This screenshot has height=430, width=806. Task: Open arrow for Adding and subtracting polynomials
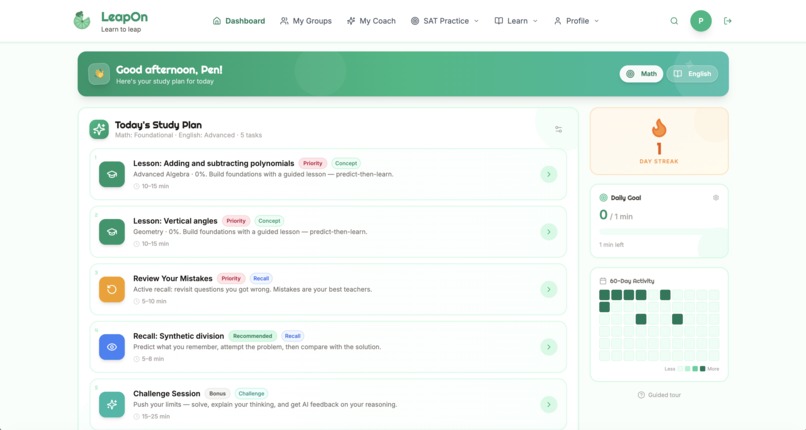(548, 174)
